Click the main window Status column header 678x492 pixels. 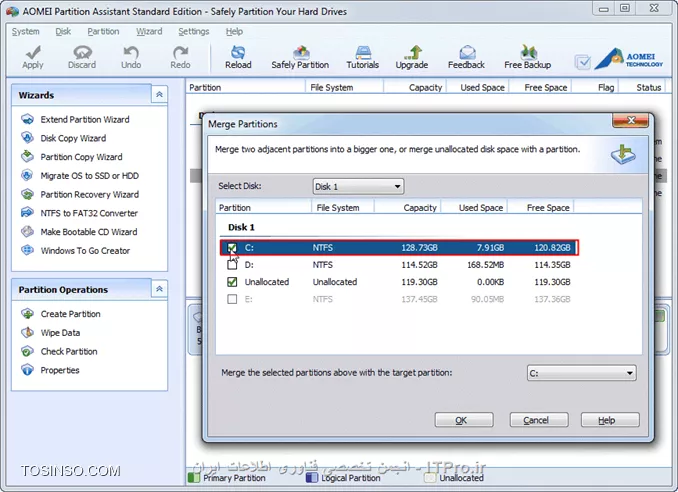pyautogui.click(x=648, y=87)
